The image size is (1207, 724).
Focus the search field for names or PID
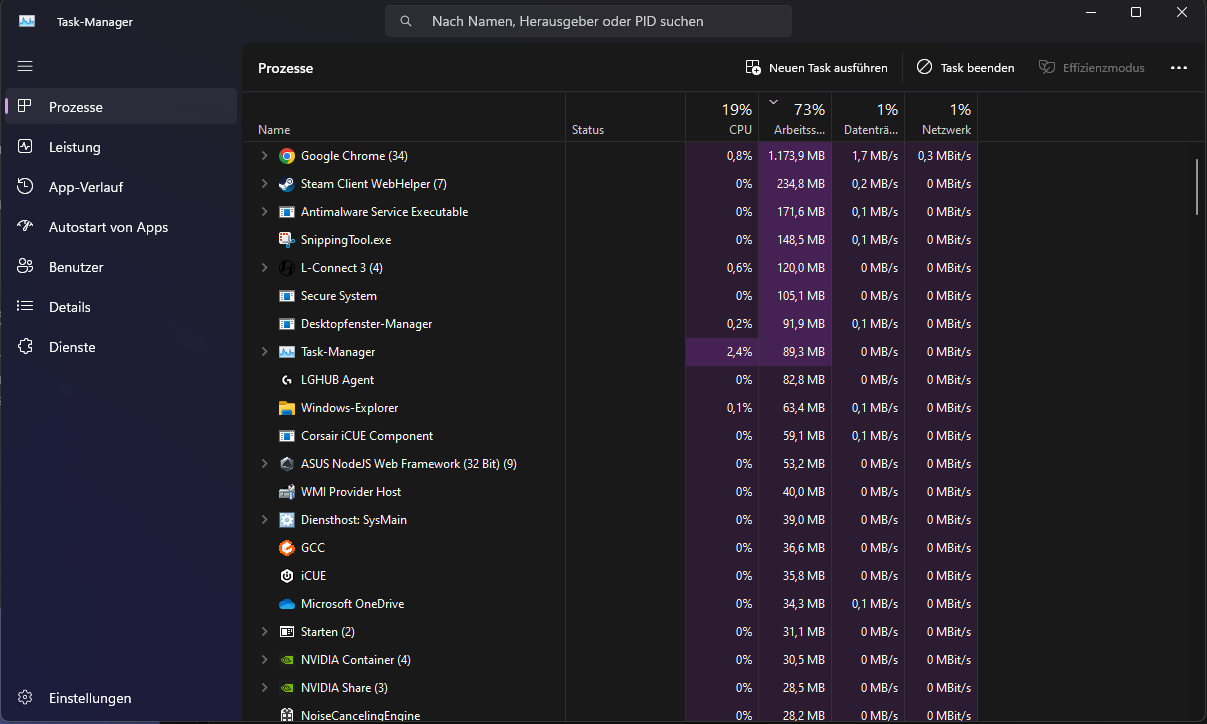(x=588, y=21)
